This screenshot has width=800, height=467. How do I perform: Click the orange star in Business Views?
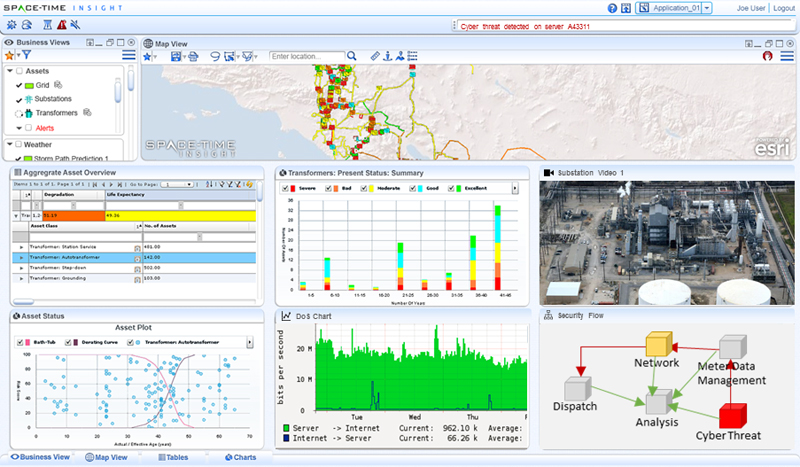pos(9,56)
